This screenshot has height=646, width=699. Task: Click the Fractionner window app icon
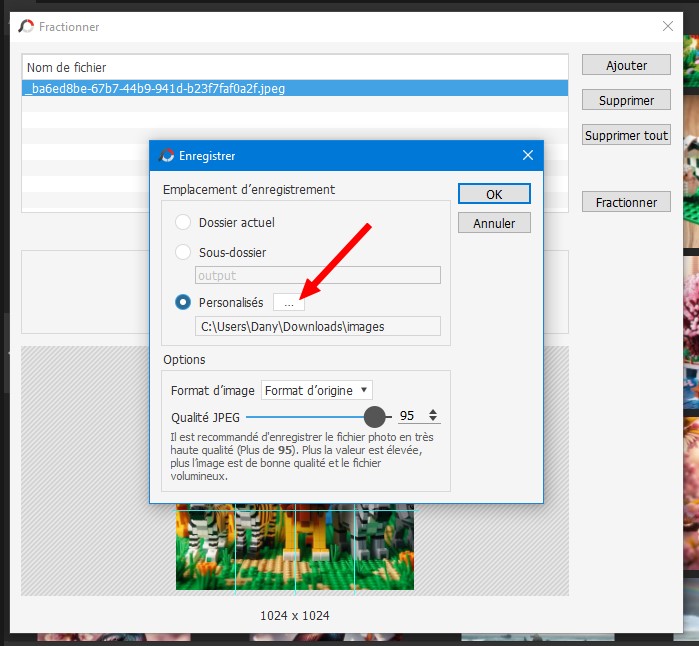26,26
